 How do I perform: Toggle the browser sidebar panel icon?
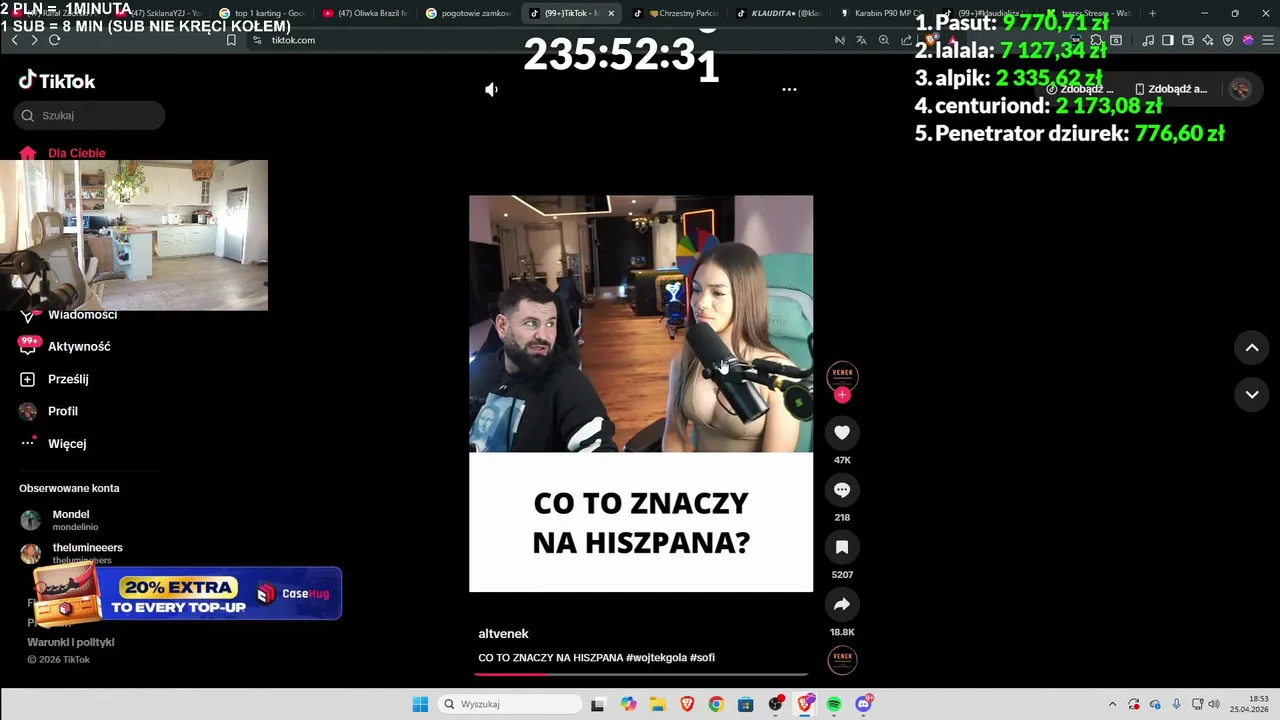point(1167,40)
